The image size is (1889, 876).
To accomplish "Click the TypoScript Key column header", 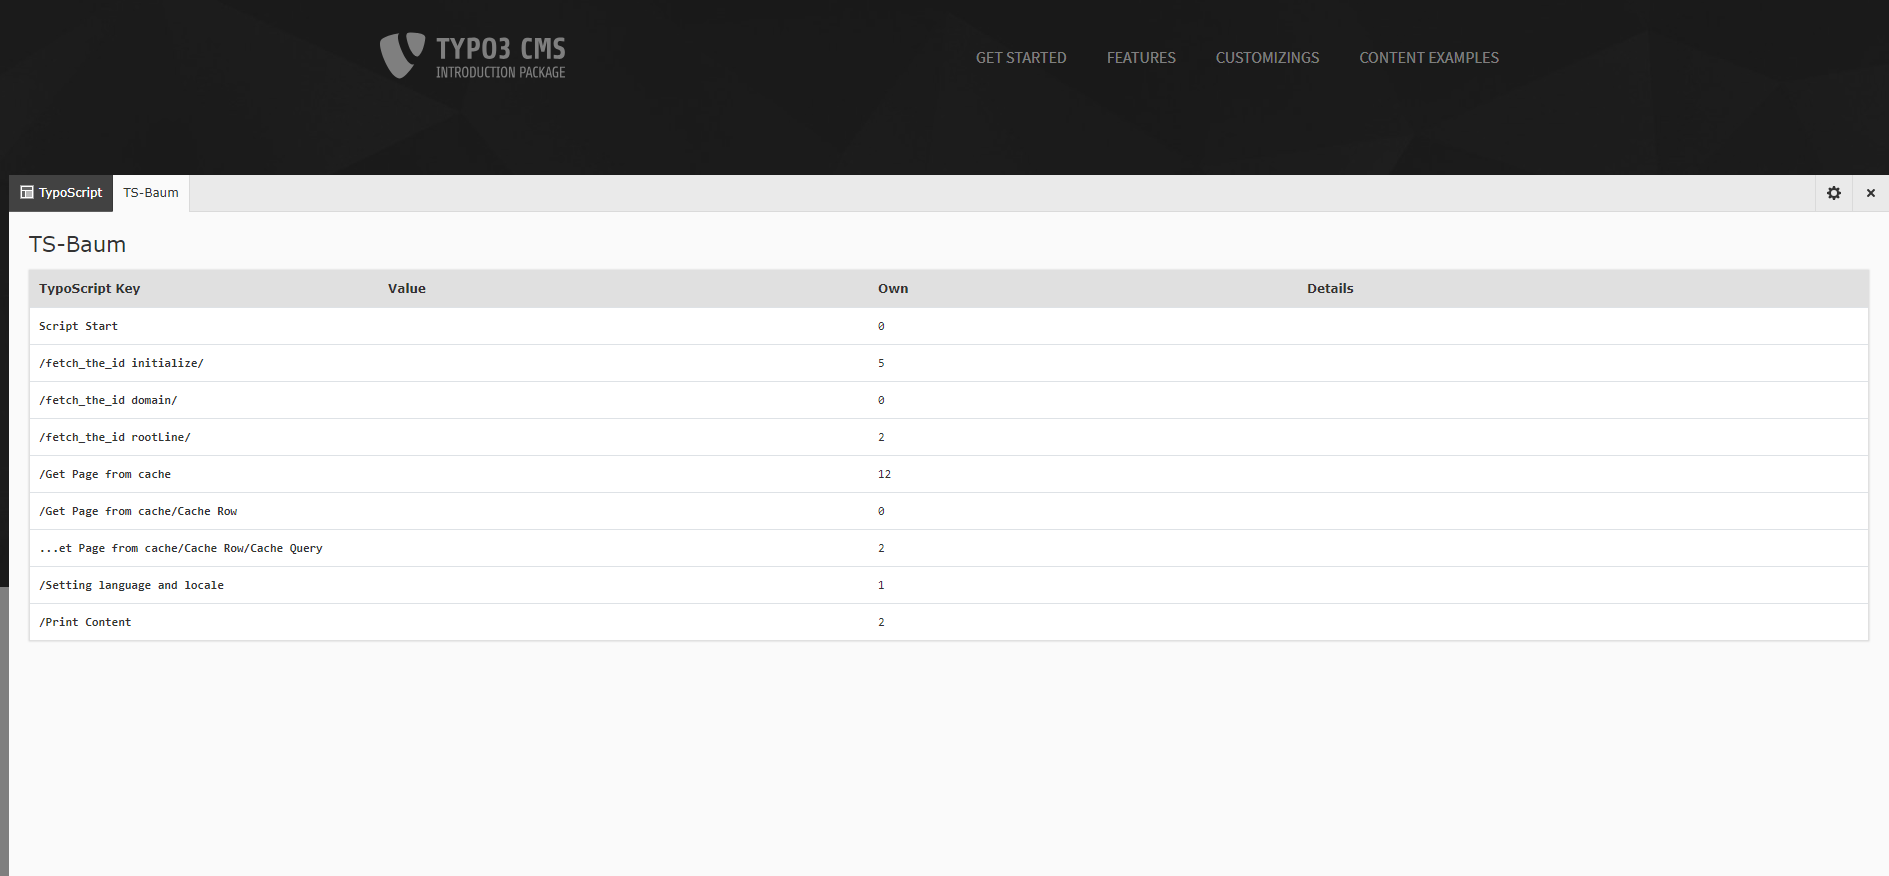I will coord(90,288).
